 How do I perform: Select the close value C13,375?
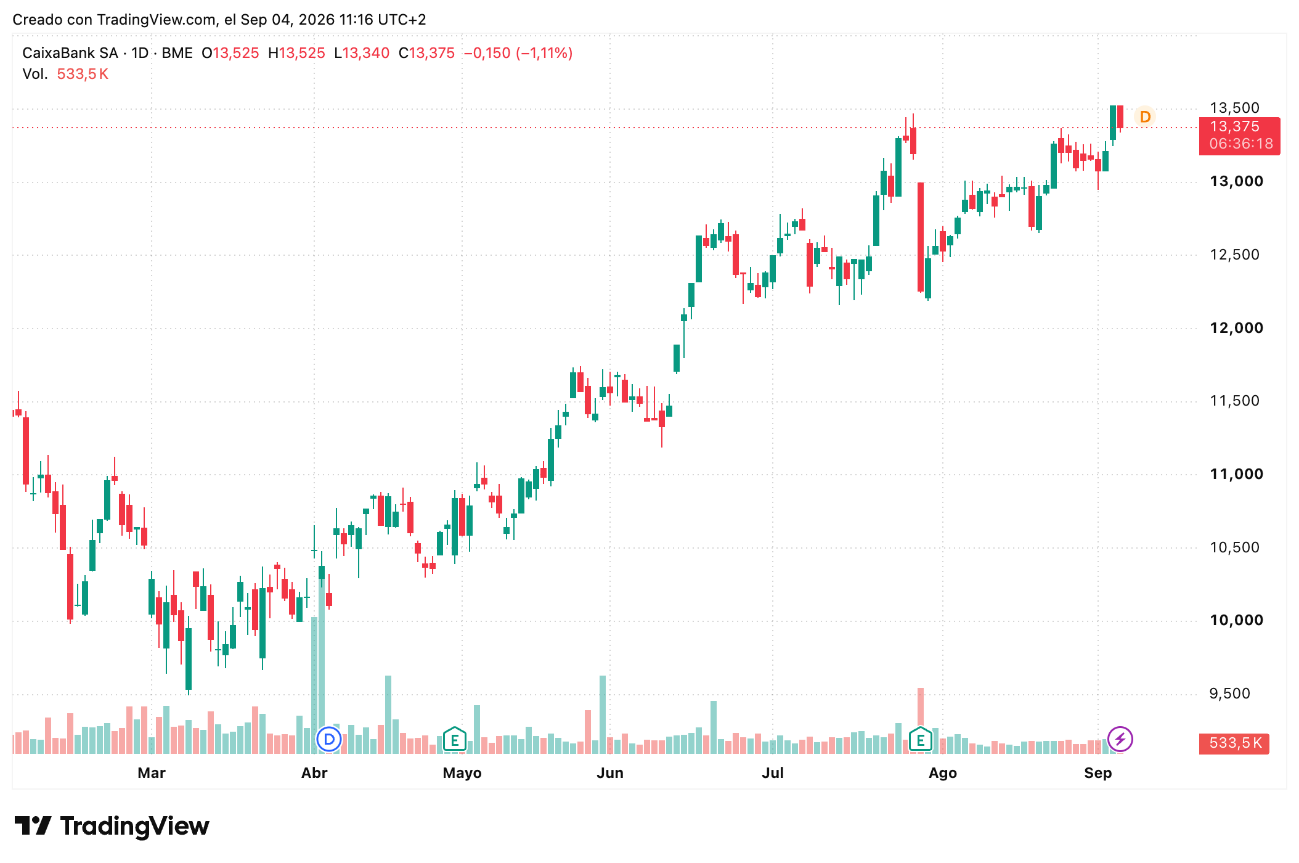pos(427,53)
